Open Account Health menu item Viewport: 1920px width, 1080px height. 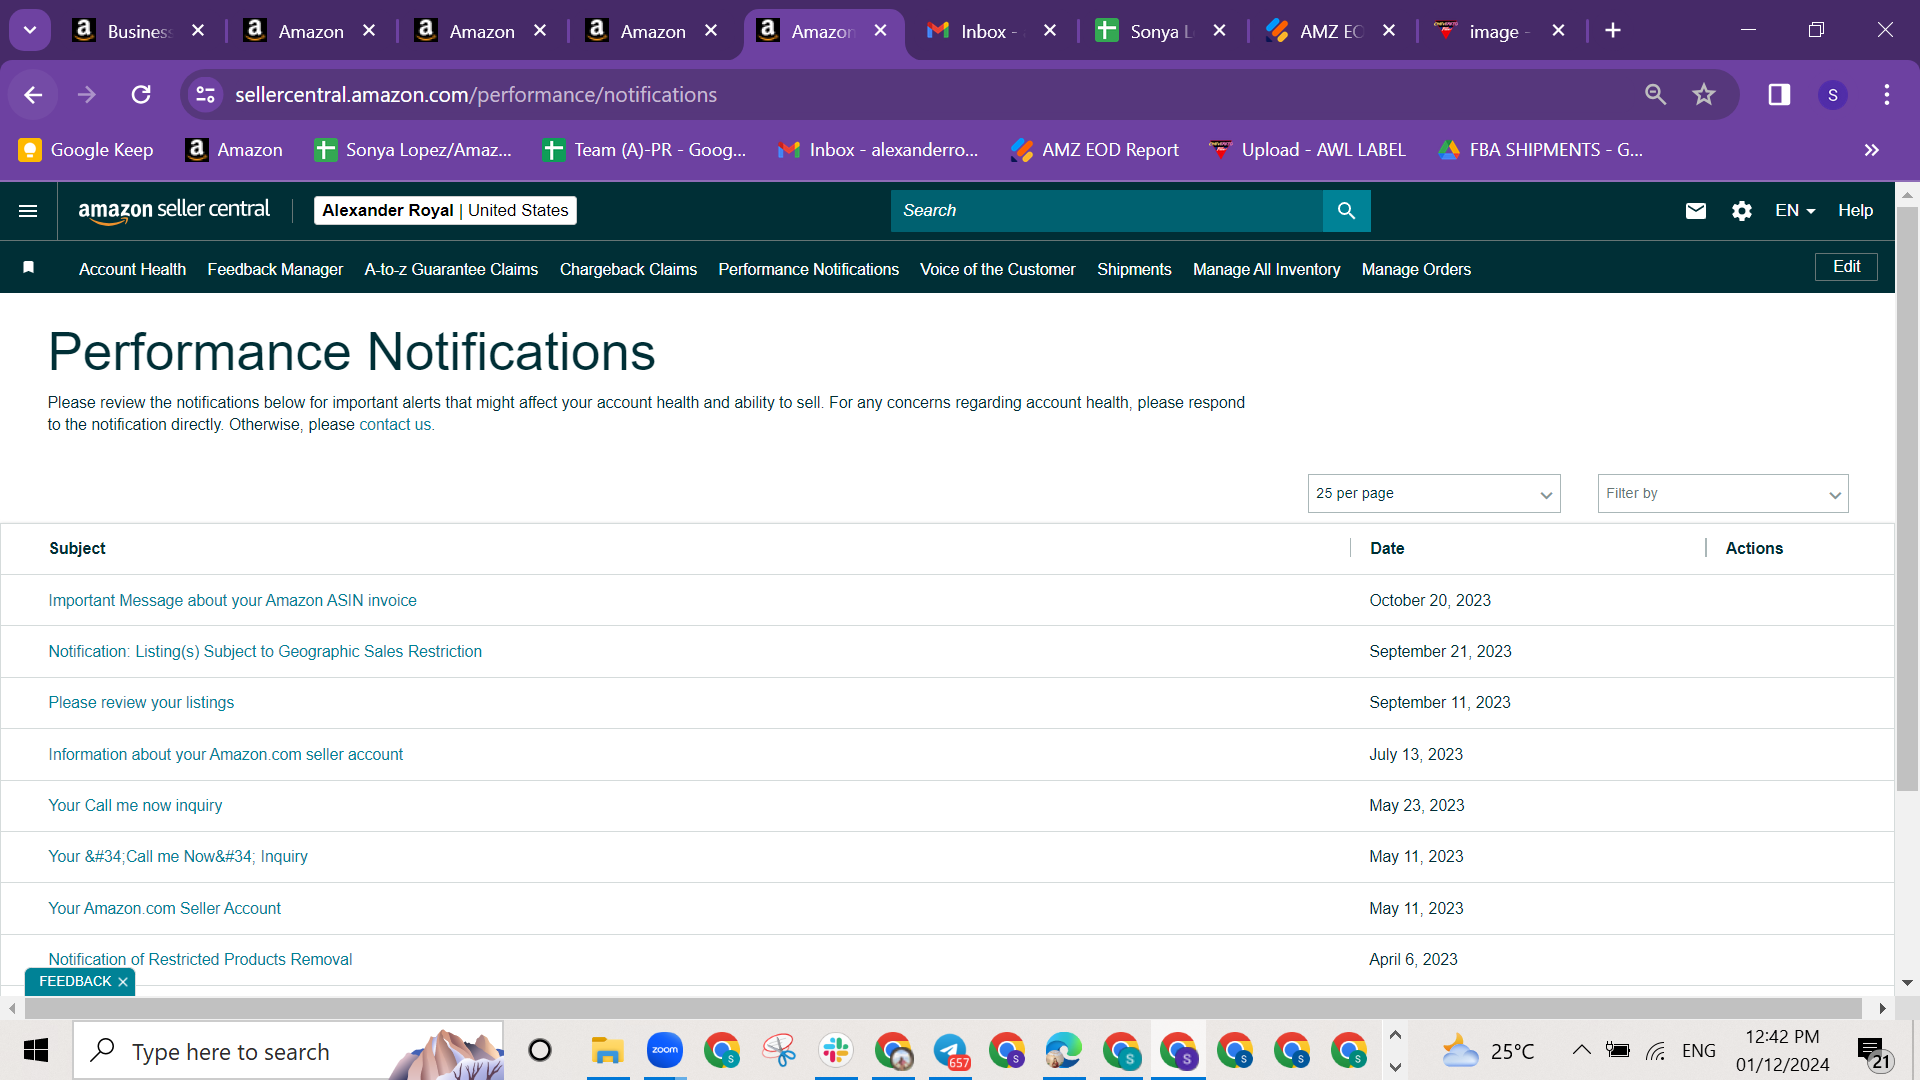point(132,270)
